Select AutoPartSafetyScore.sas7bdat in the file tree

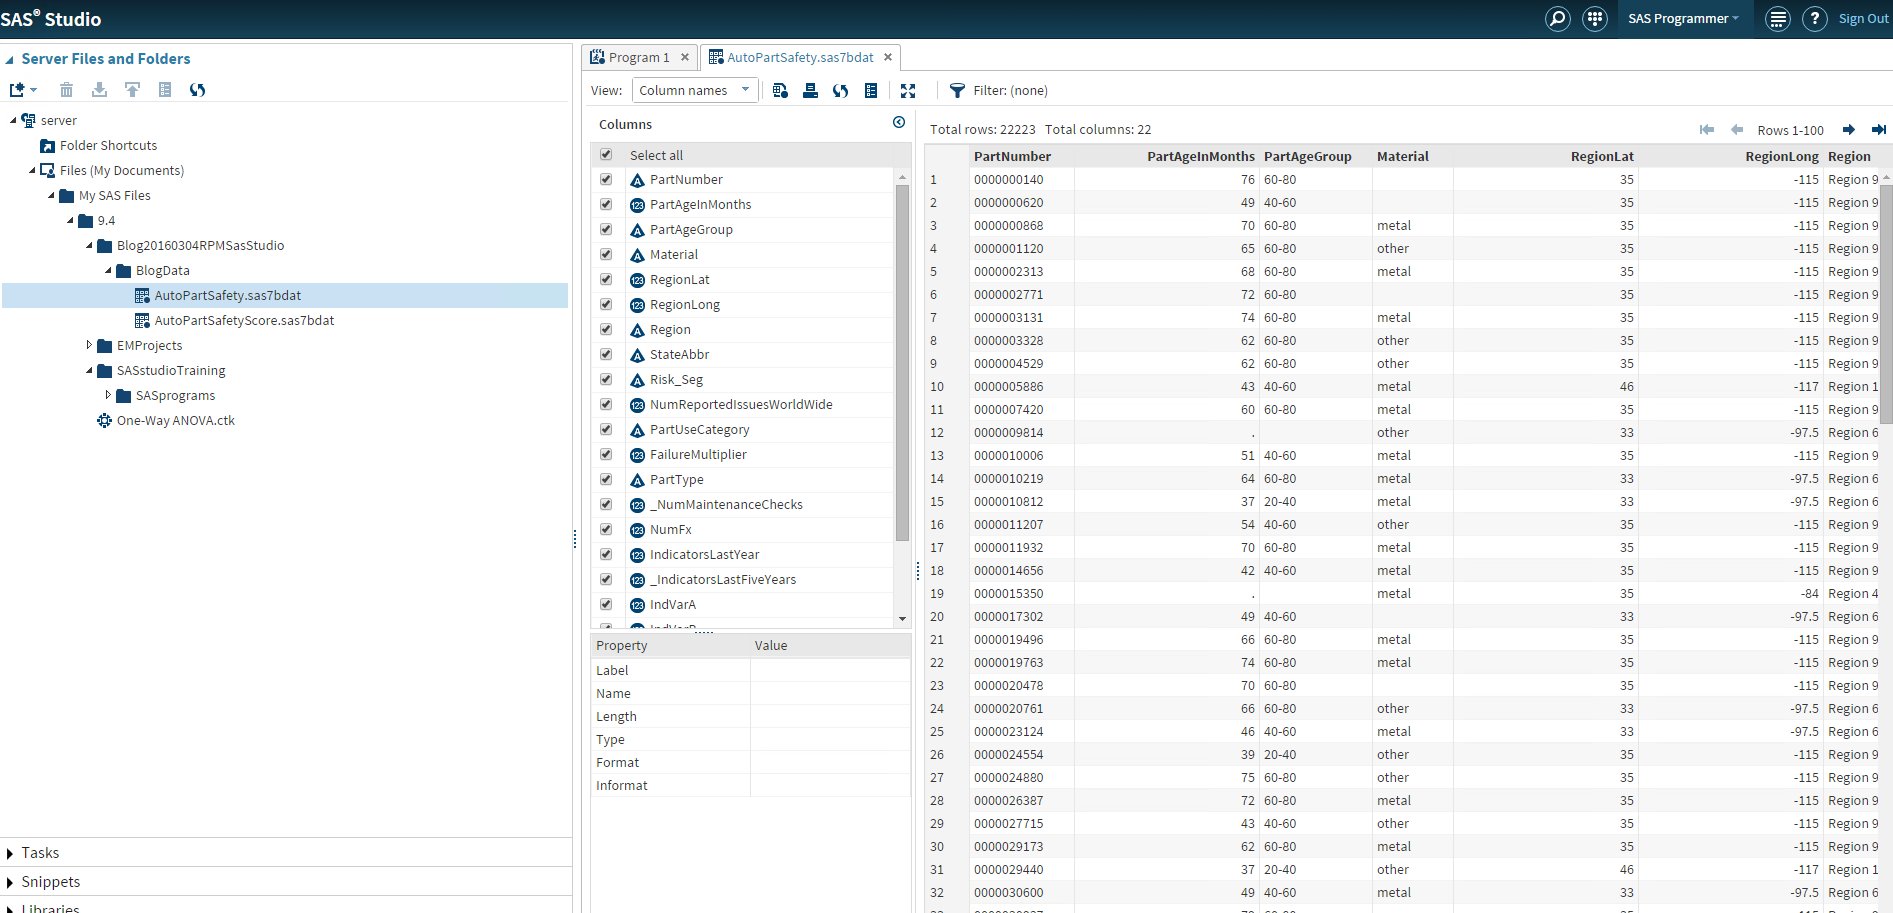[x=245, y=320]
